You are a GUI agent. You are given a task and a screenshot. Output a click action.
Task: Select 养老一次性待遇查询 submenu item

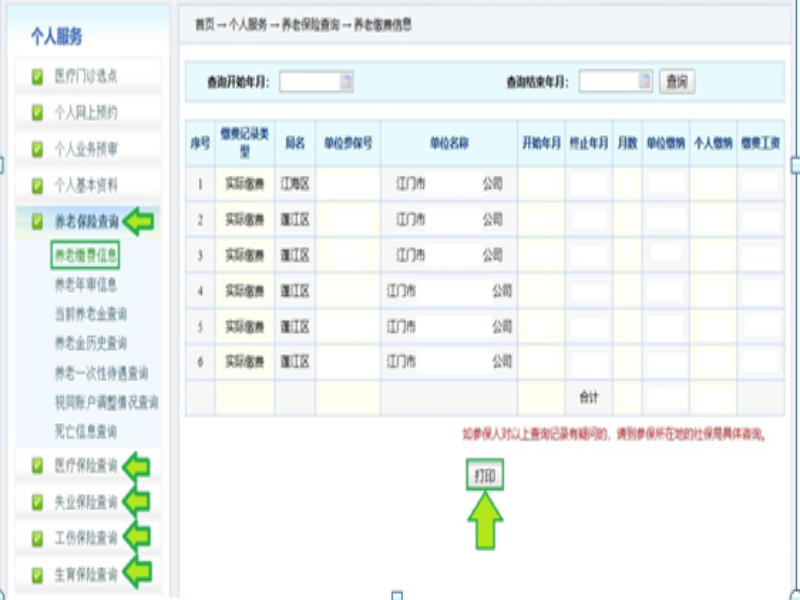tap(101, 373)
